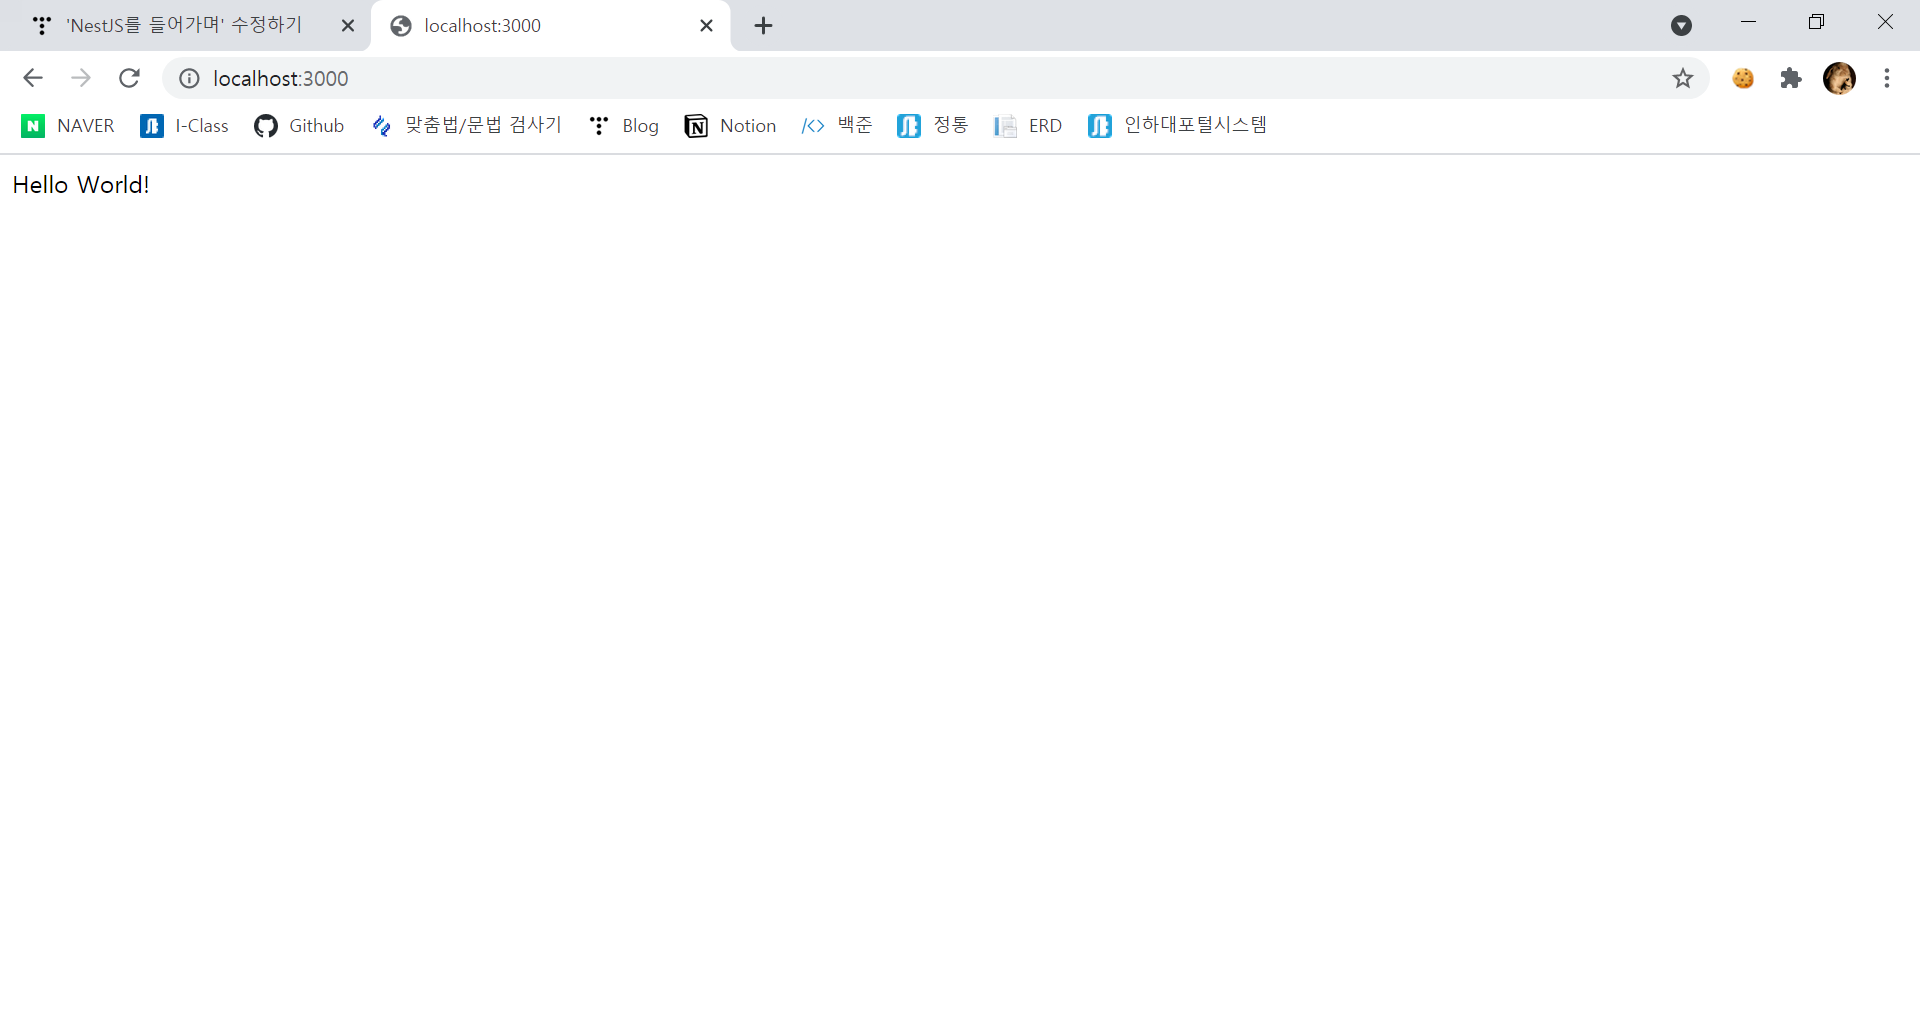Restore down the Chrome window
Screen dimensions: 1920x1020
click(x=1816, y=22)
